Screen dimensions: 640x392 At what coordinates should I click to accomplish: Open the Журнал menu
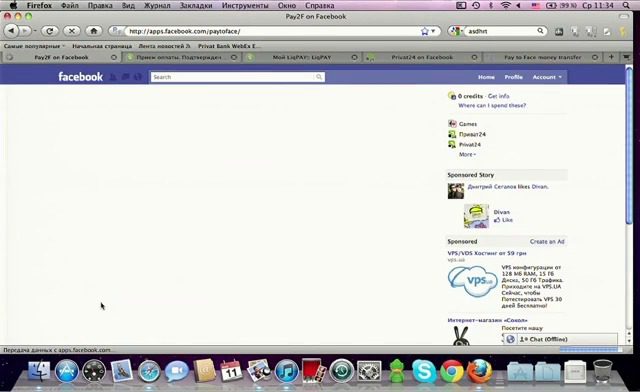157,6
